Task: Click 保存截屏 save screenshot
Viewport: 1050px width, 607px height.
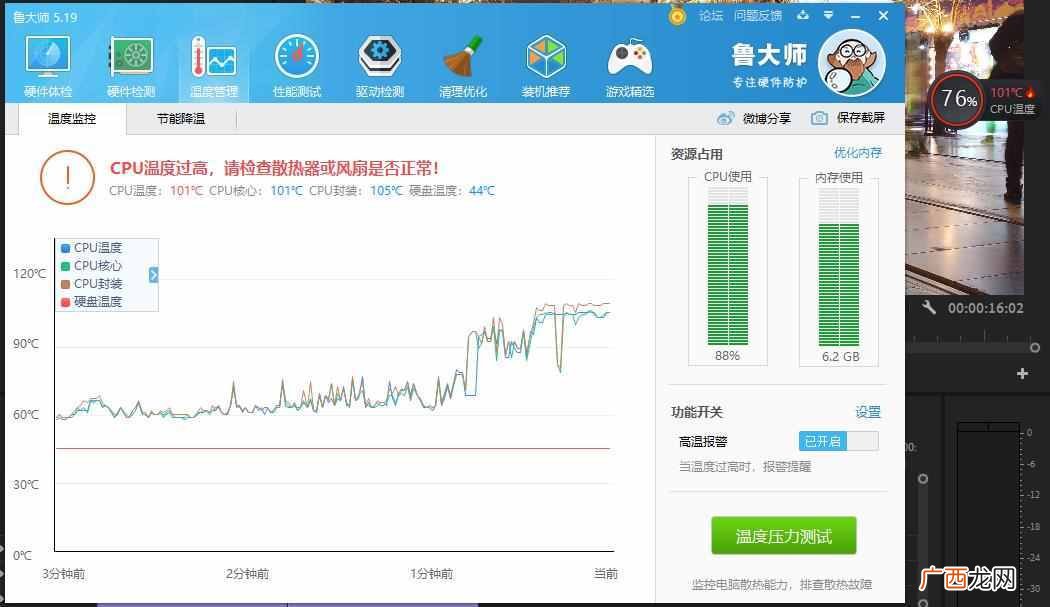Action: (860, 119)
